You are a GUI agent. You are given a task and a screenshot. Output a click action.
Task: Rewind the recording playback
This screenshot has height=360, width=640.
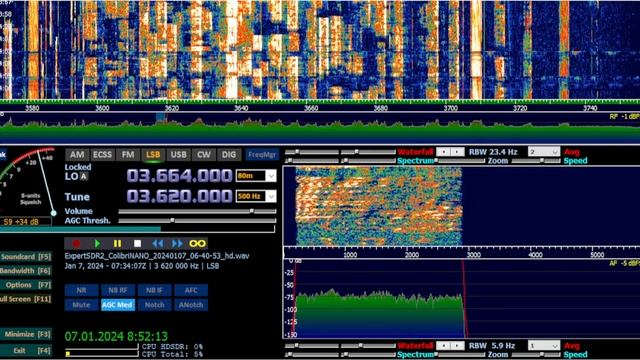158,244
